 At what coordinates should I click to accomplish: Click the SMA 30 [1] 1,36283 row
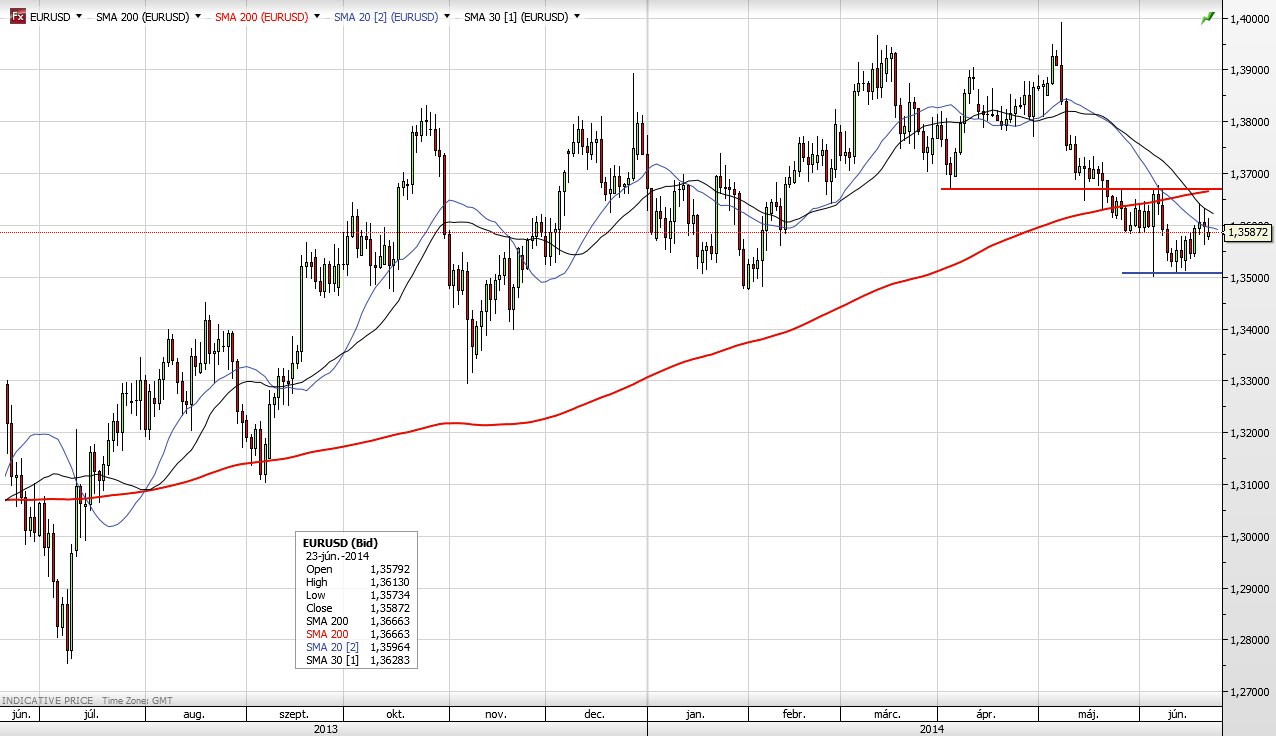(358, 660)
